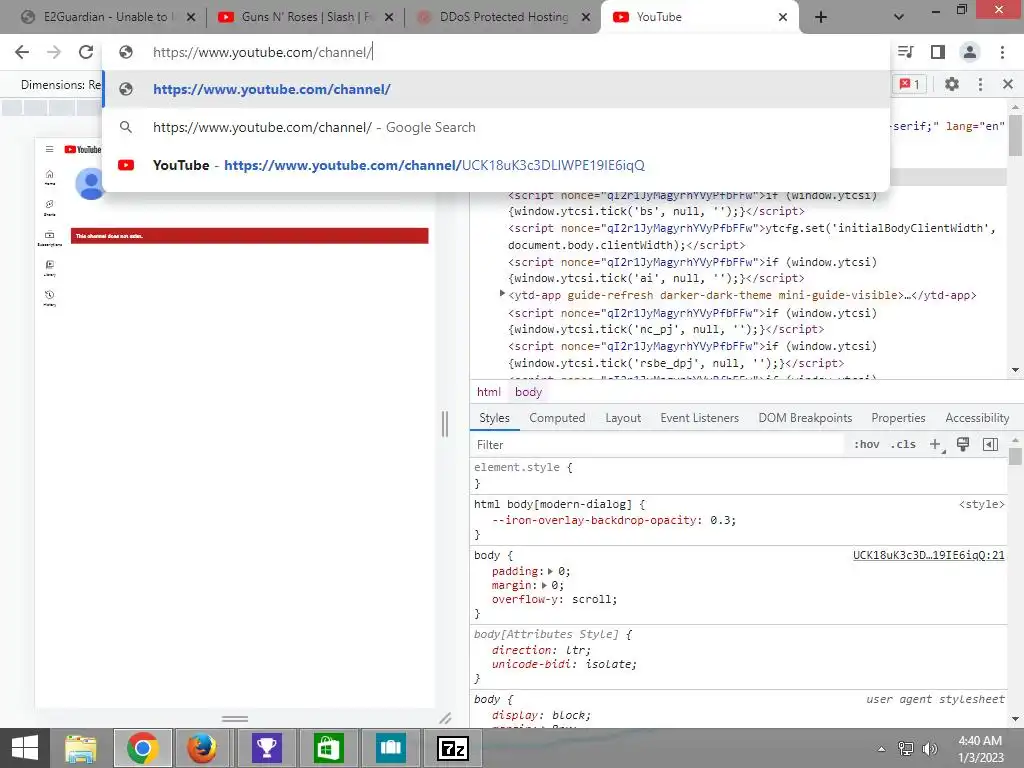Reload the page with refresh icon
The height and width of the screenshot is (768, 1024).
pyautogui.click(x=86, y=52)
